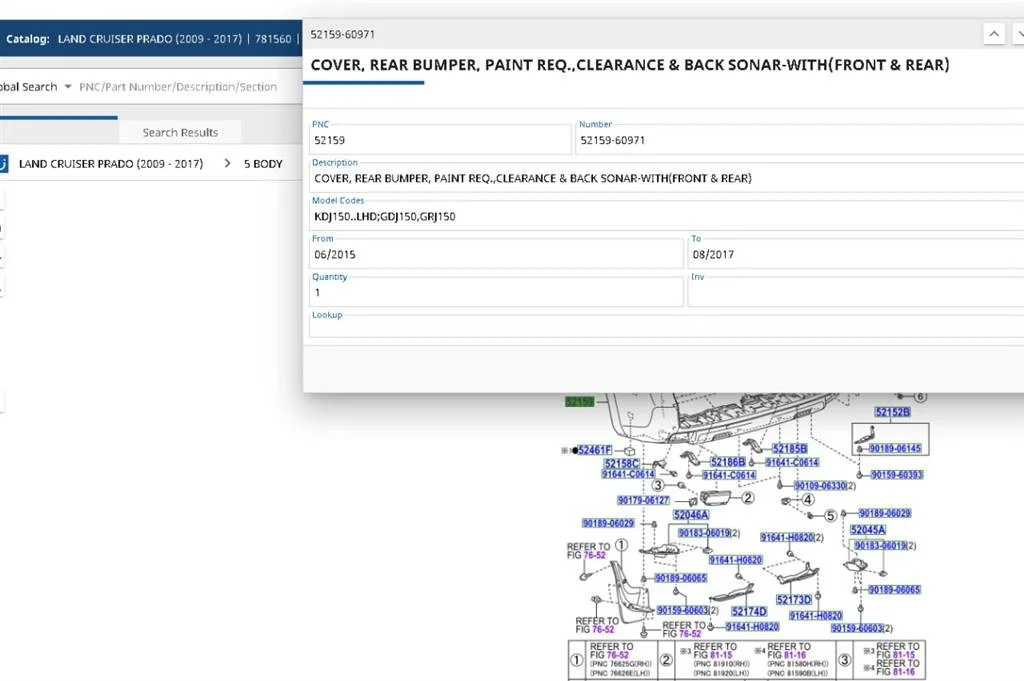Click the Model Codes field

[660, 216]
